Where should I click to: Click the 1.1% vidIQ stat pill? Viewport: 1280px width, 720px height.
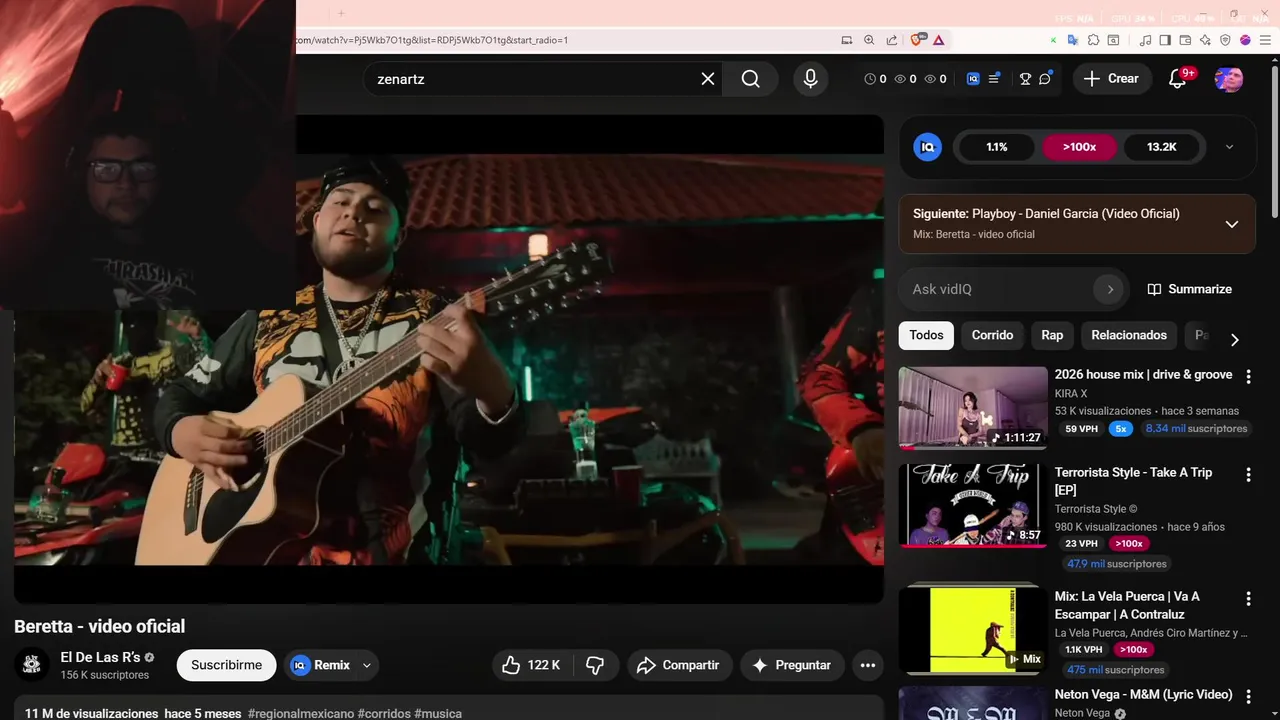tap(997, 147)
